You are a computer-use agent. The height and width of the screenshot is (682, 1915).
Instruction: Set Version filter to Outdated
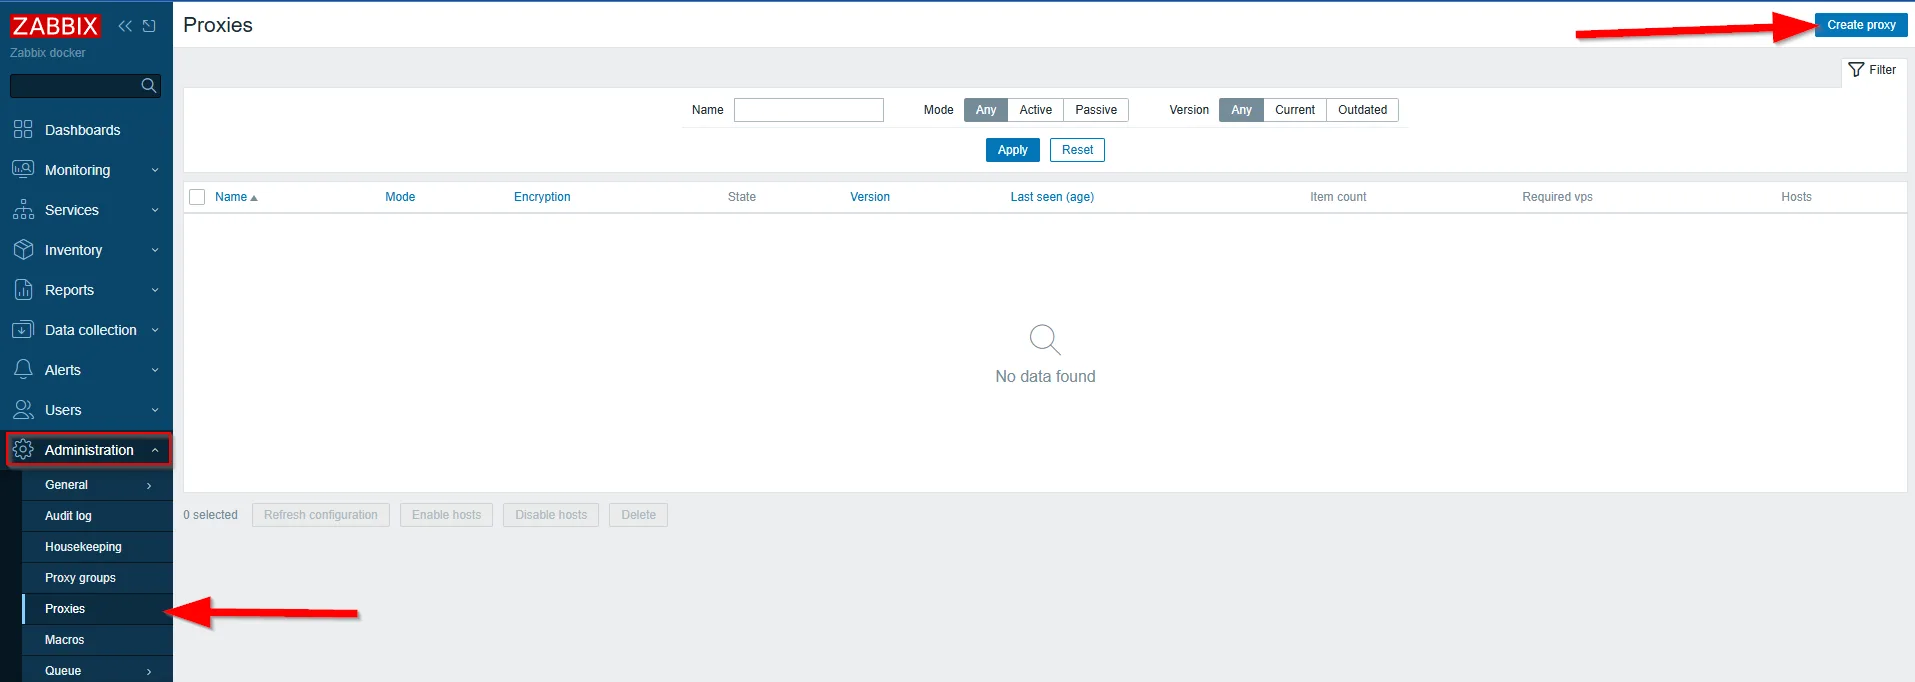click(1362, 110)
